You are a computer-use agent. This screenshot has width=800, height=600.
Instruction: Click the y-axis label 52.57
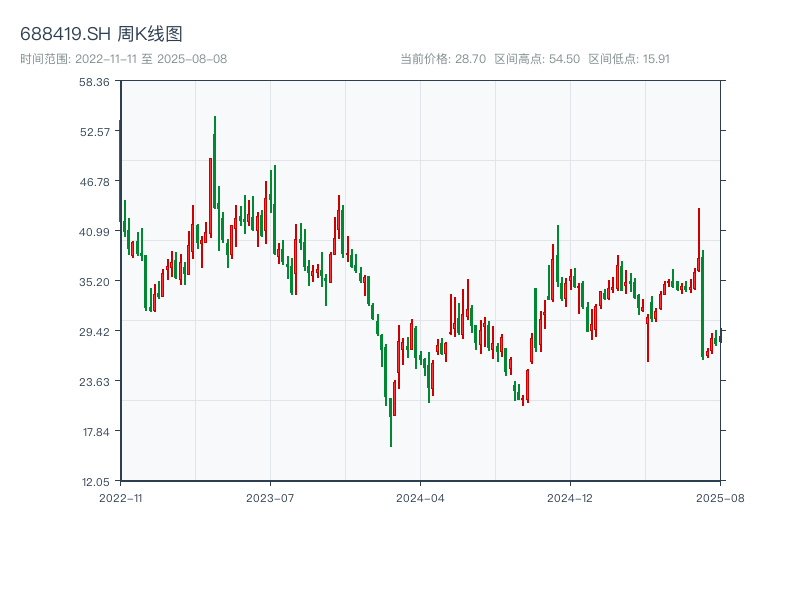tap(94, 132)
